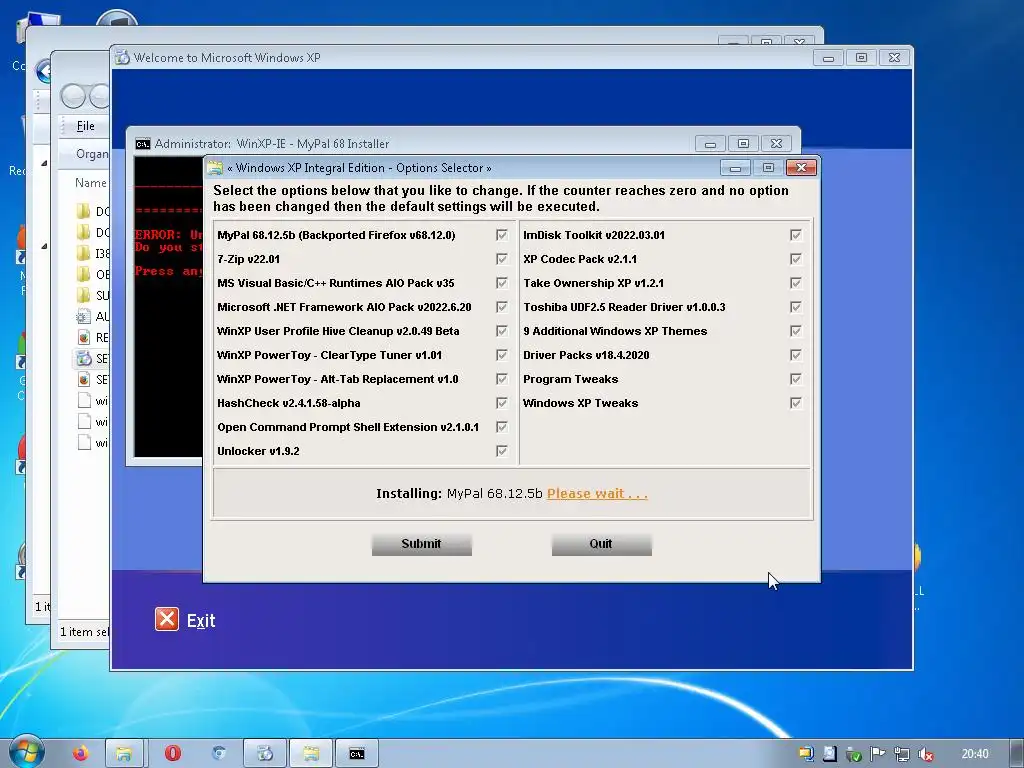
Task: Toggle Open Command Prompt Shell Extension checkbox
Action: click(502, 427)
